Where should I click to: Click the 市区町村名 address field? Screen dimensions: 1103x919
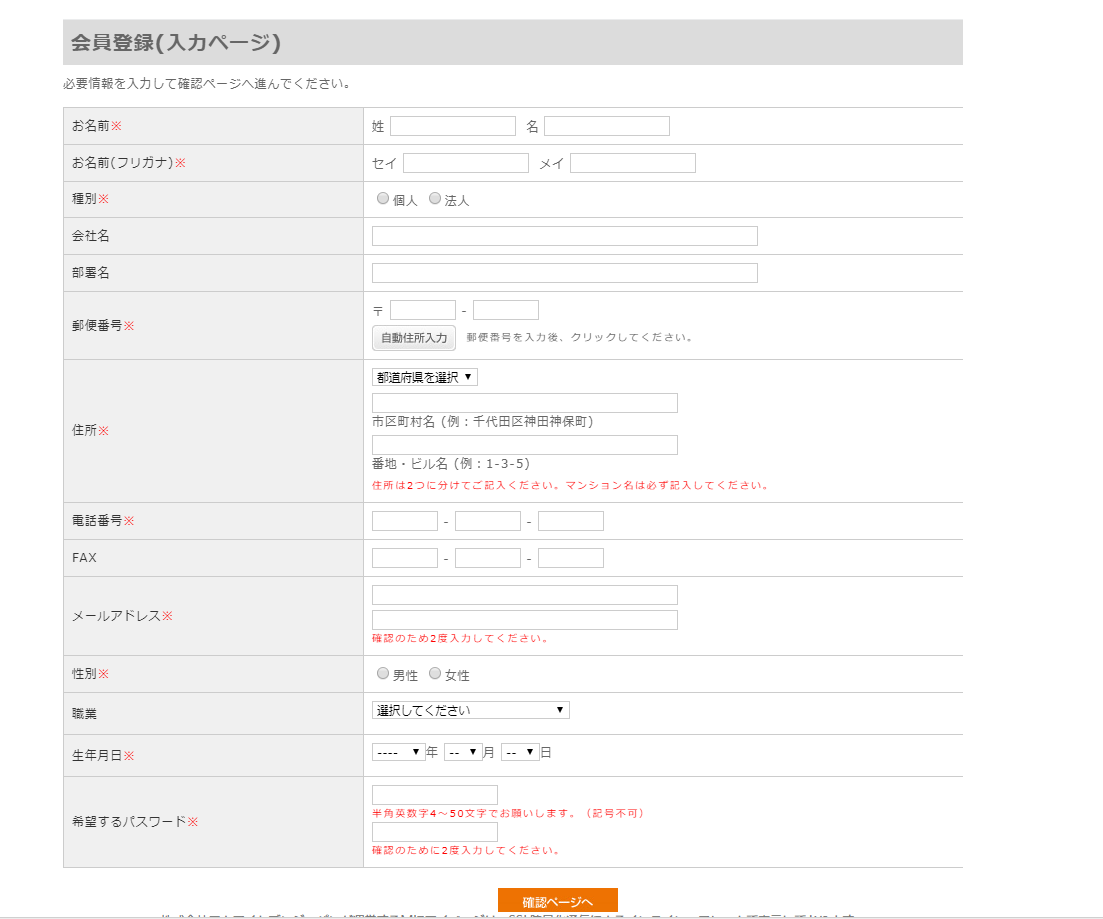tap(525, 403)
